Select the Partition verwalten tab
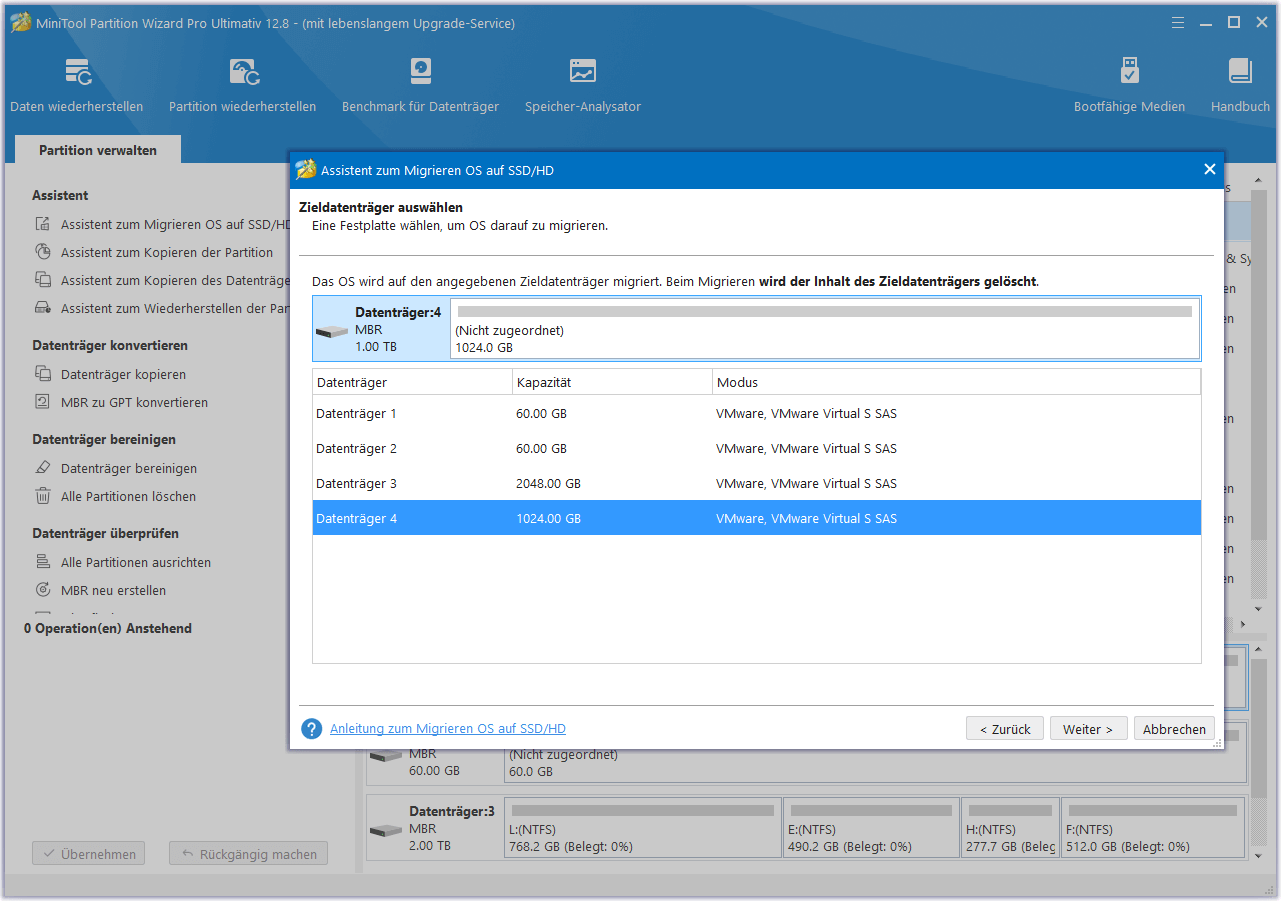Image resolution: width=1282 pixels, height=902 pixels. coord(98,150)
